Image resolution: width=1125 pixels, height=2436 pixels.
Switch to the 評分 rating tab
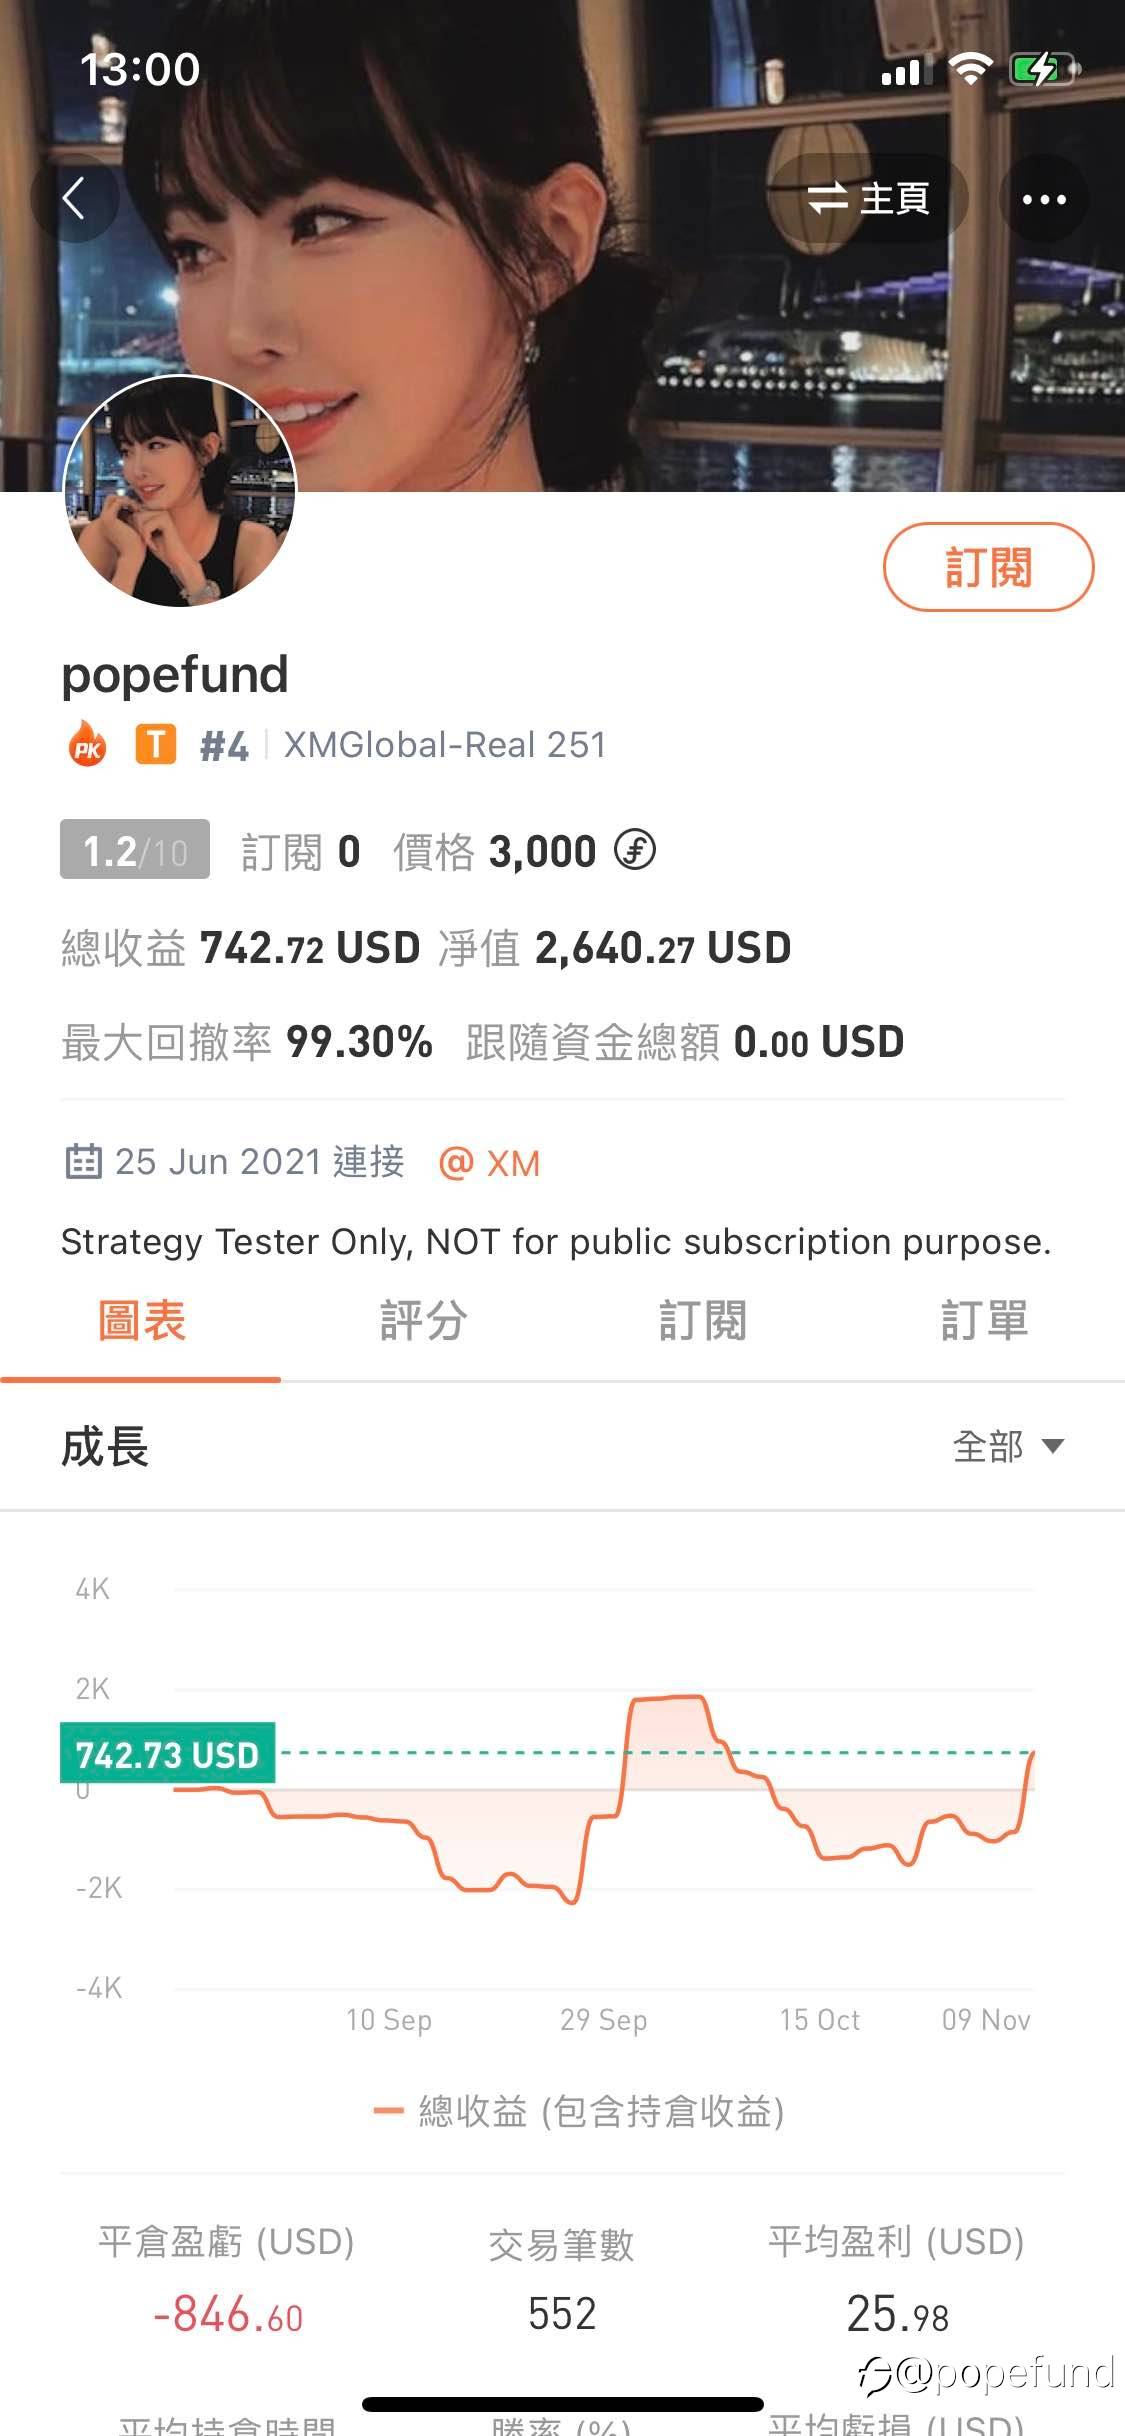point(423,1320)
